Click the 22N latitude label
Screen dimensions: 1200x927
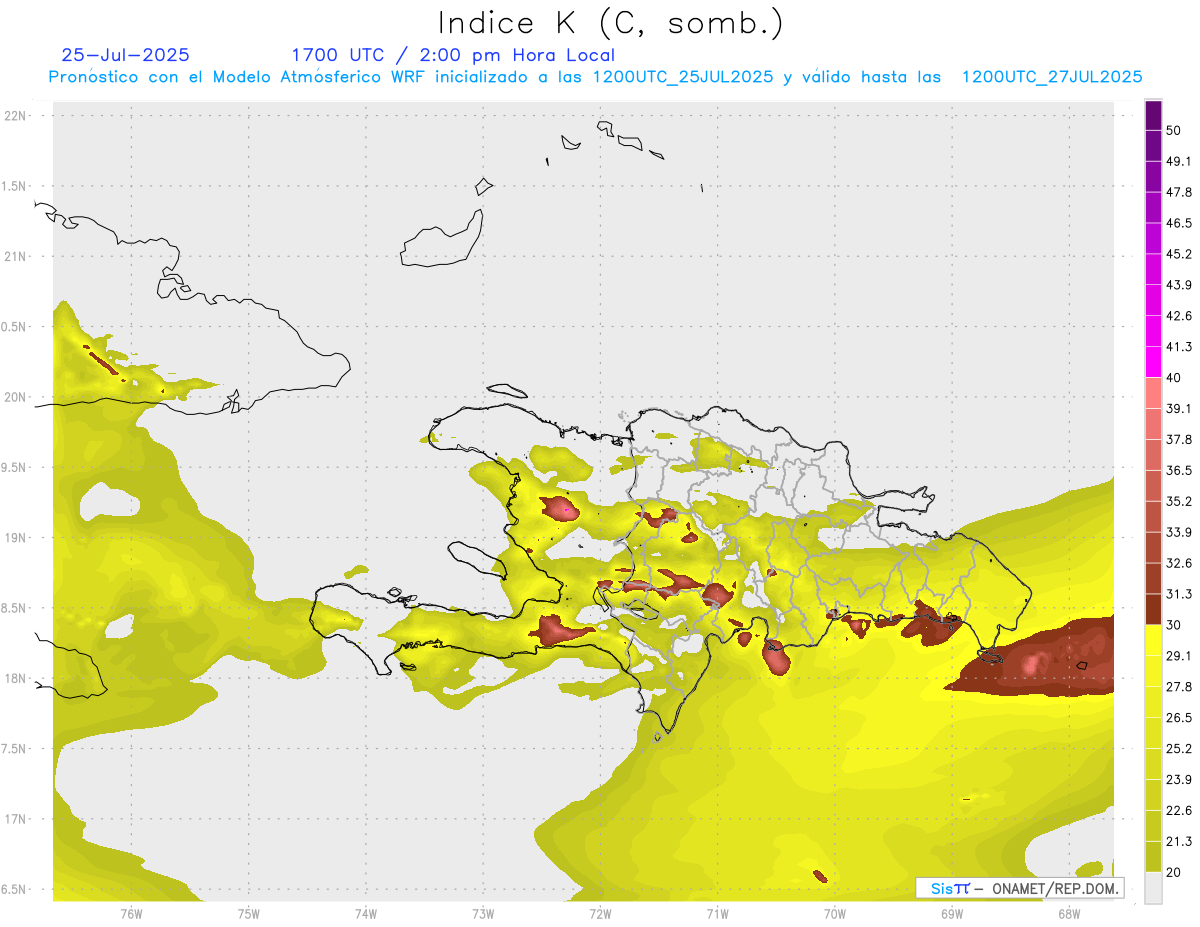[x=15, y=115]
